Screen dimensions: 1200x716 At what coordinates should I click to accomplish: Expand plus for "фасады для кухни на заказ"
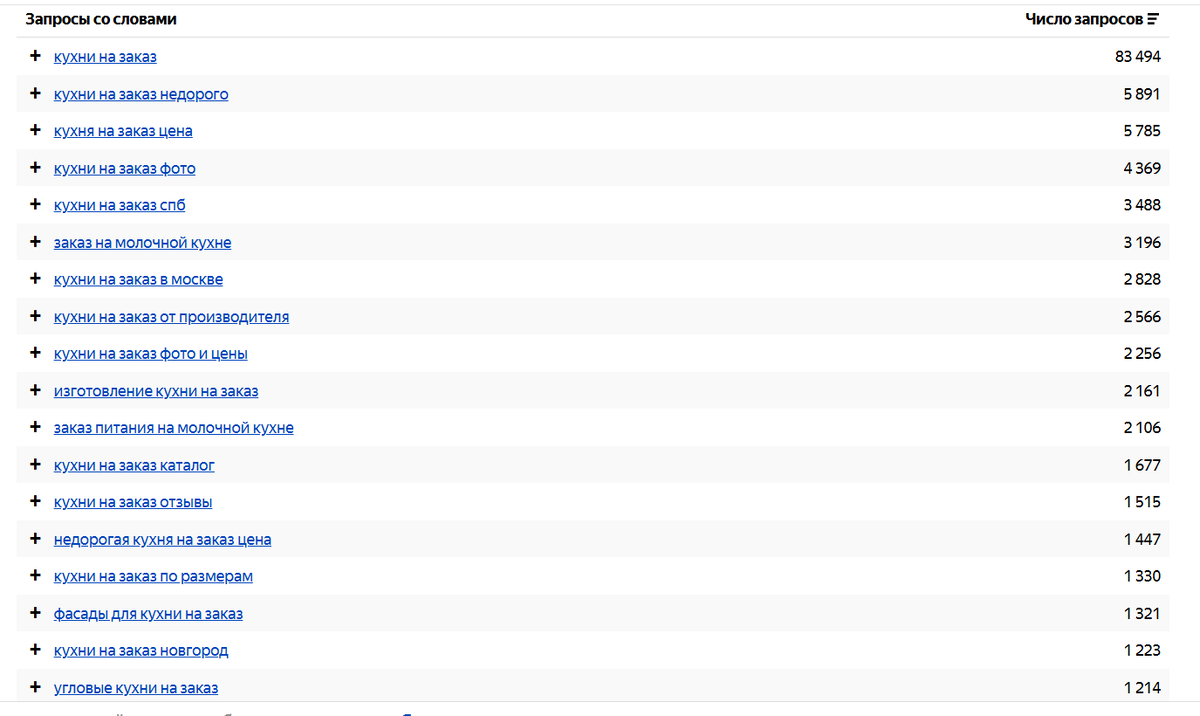click(x=35, y=613)
